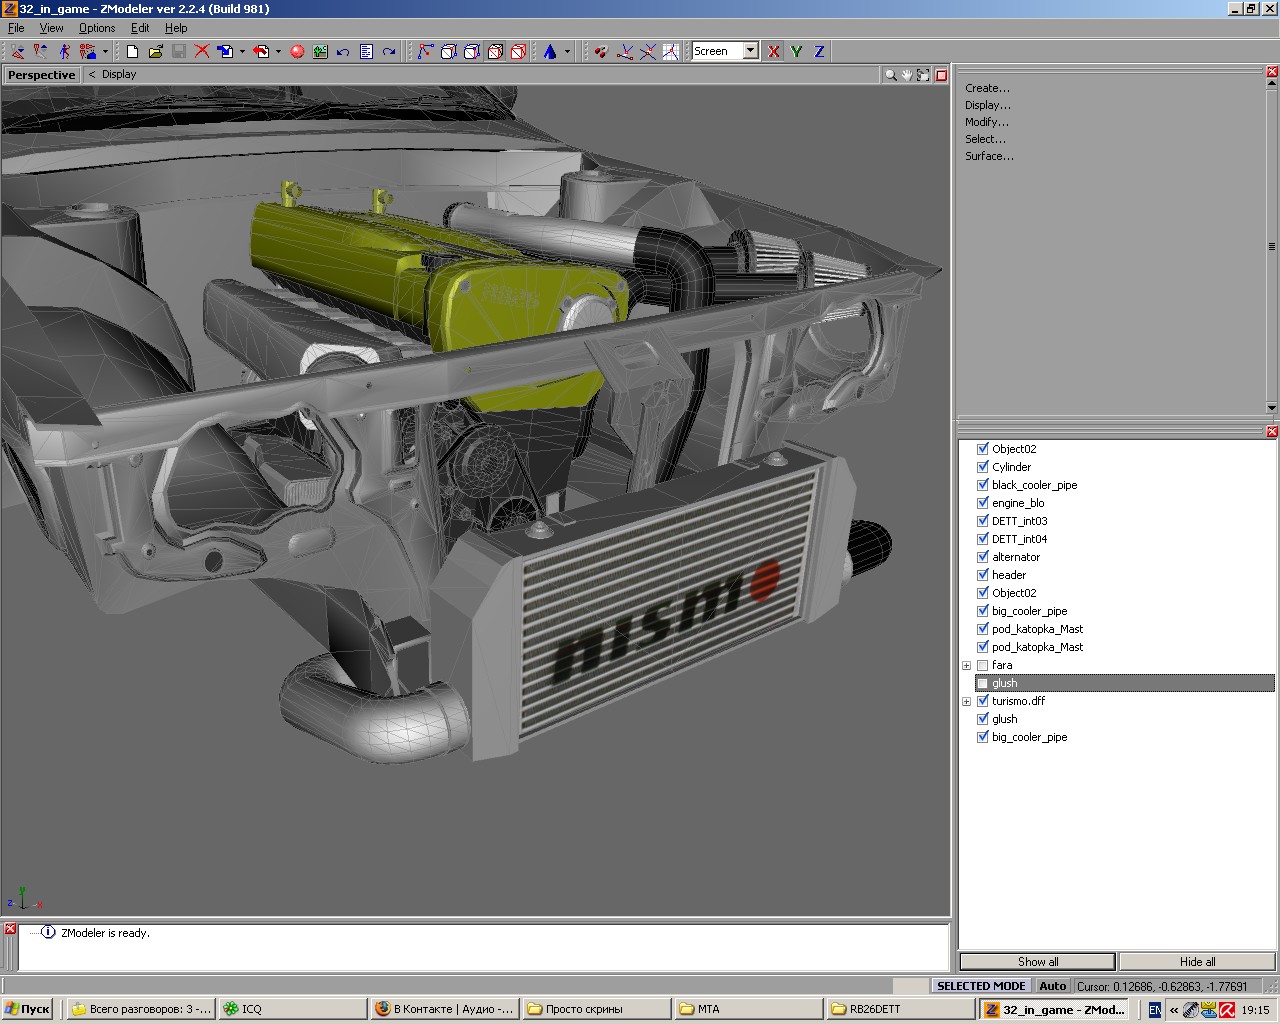
Task: Uncheck the header object checkbox
Action: click(983, 575)
